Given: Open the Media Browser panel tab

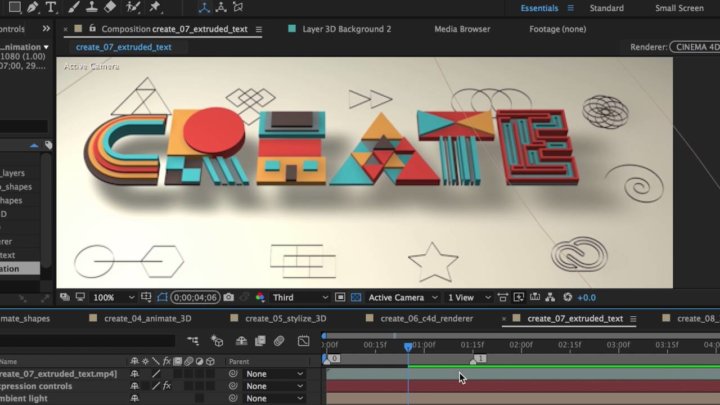Looking at the screenshot, I should (462, 29).
